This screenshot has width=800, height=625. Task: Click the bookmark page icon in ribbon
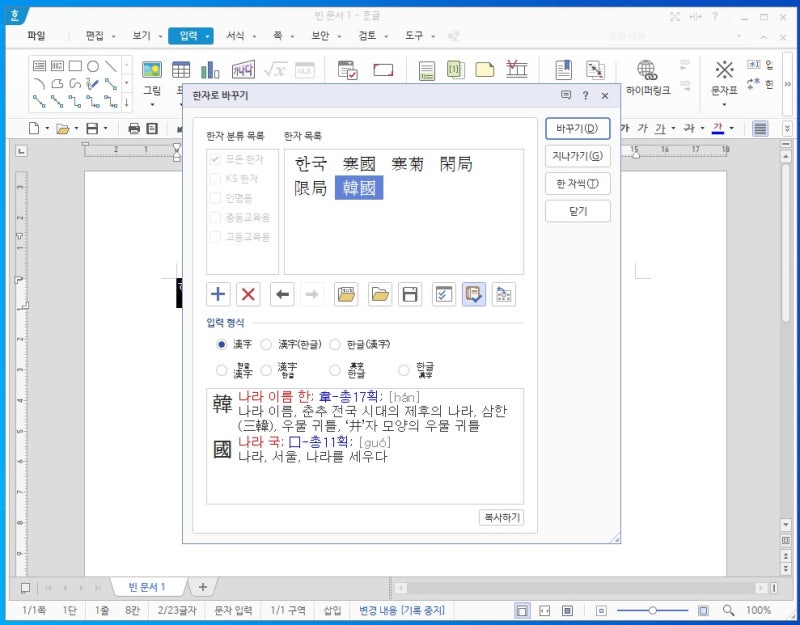pos(563,70)
